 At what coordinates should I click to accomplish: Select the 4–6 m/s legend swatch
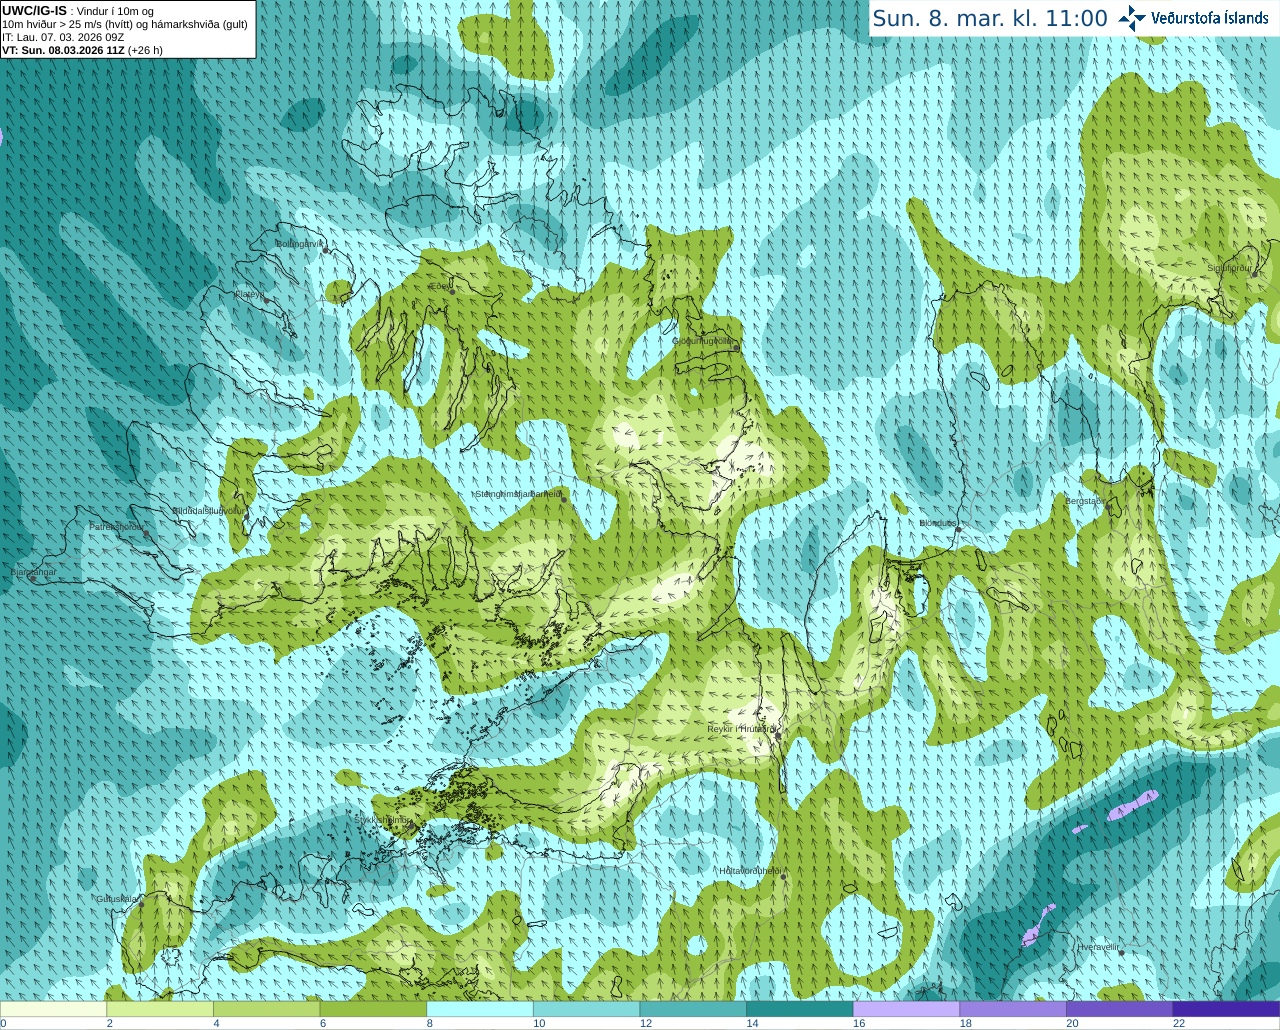266,1009
